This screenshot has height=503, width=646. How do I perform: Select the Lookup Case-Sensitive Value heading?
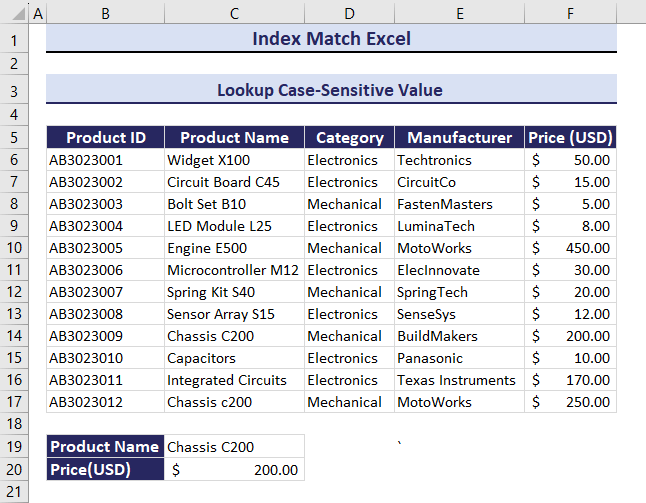(x=331, y=90)
